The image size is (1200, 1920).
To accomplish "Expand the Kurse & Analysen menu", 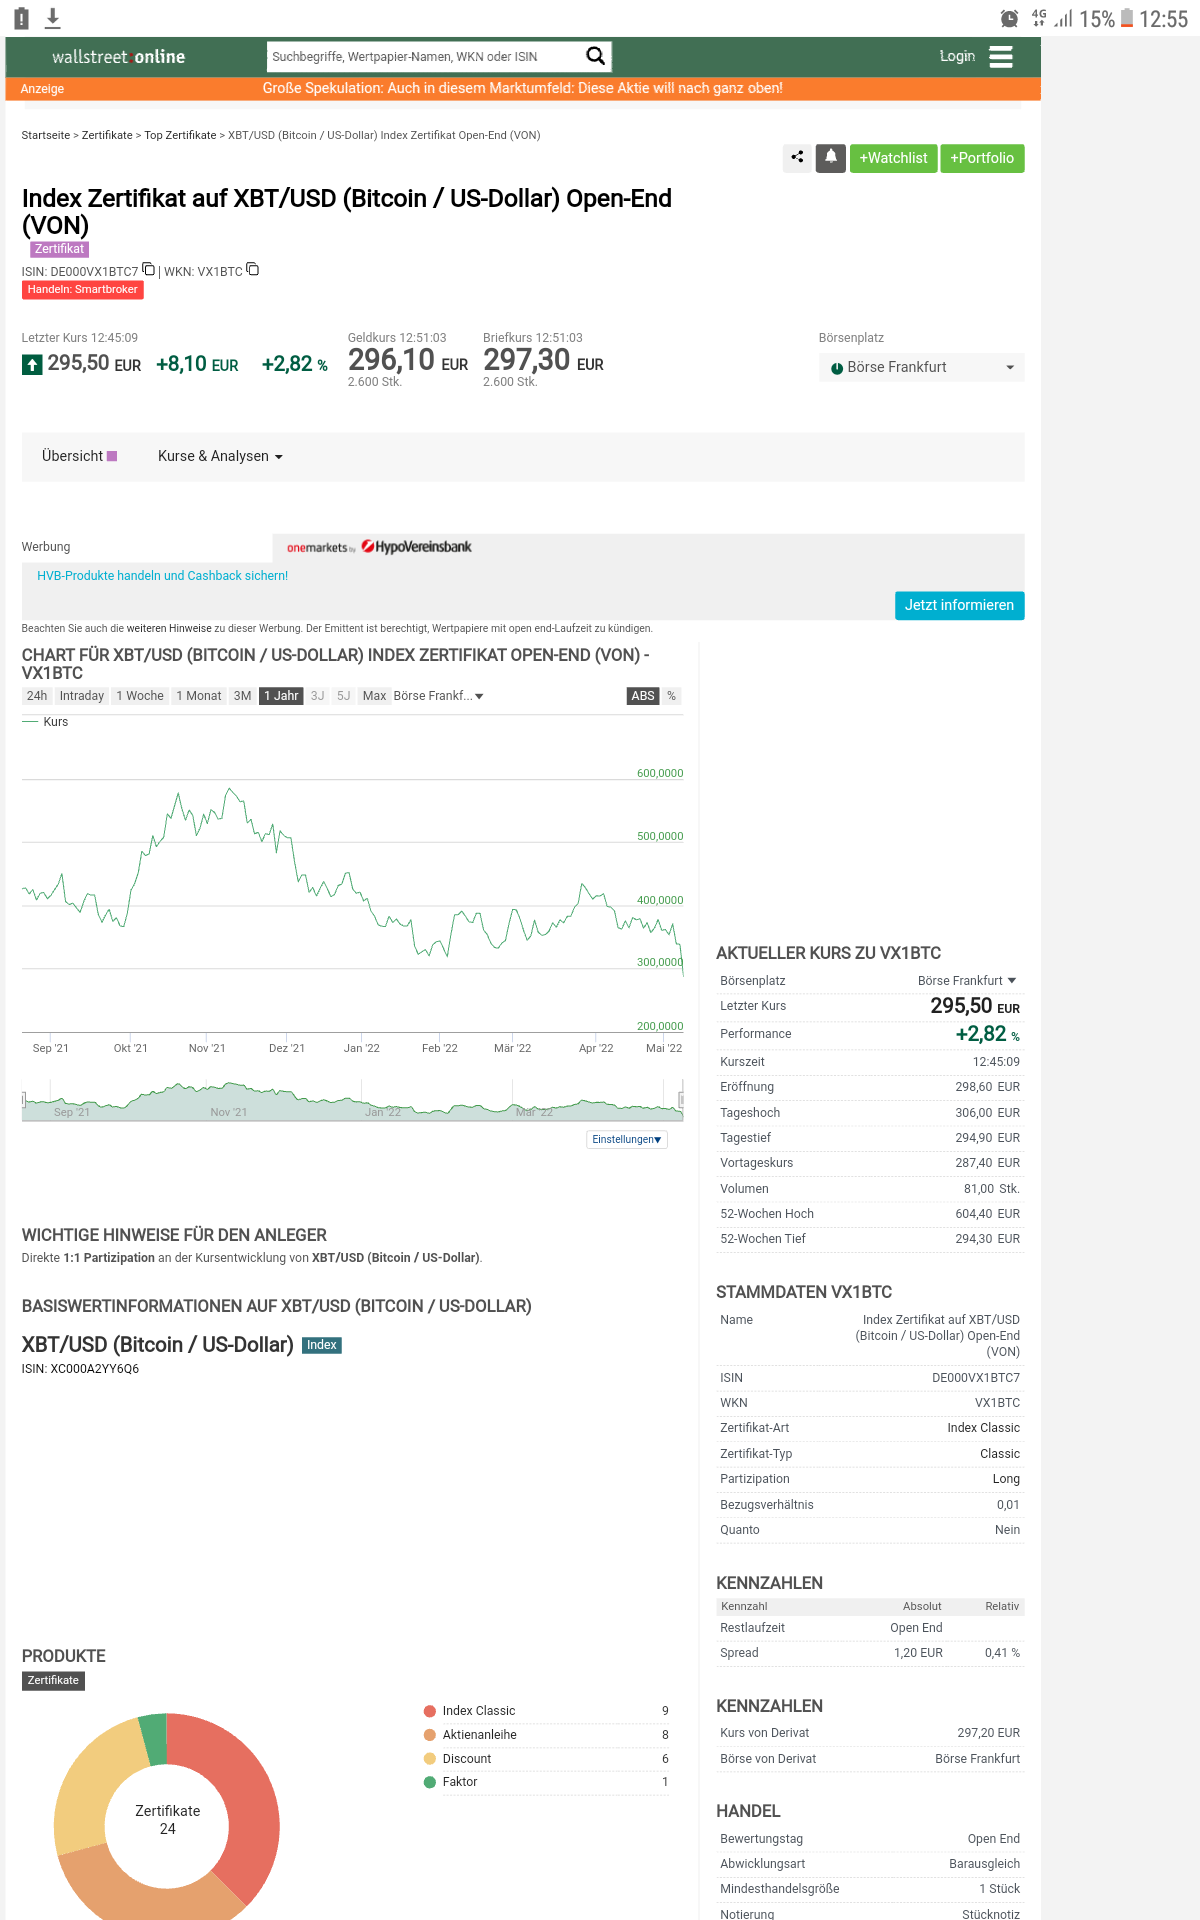I will point(220,456).
